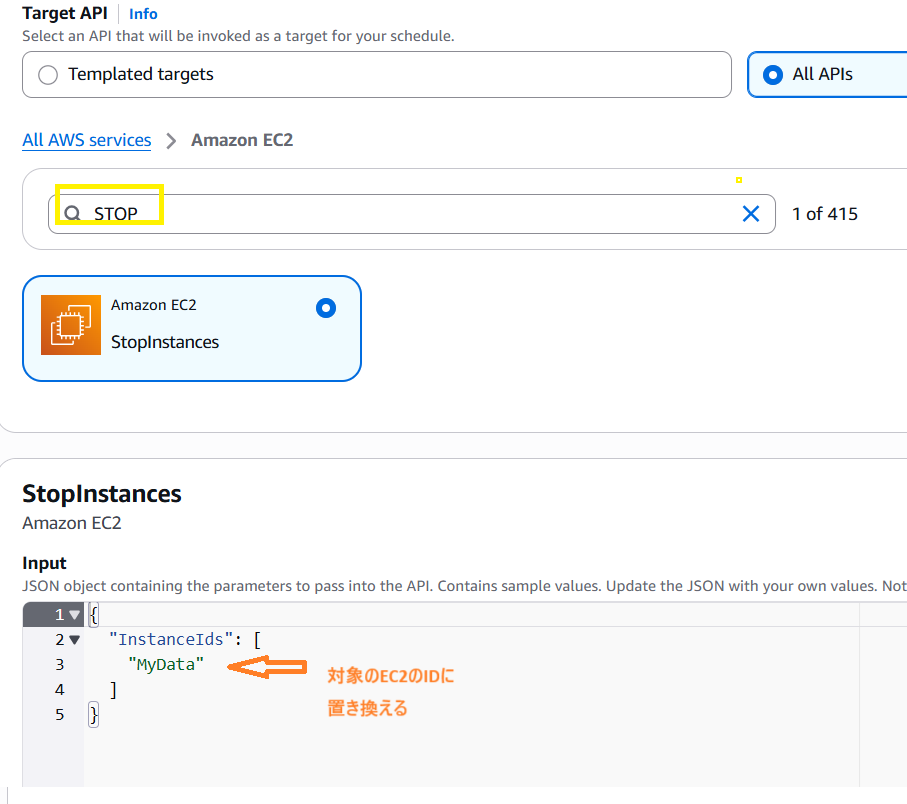Select the StopInstances radio button
907x804 pixels.
(x=326, y=308)
